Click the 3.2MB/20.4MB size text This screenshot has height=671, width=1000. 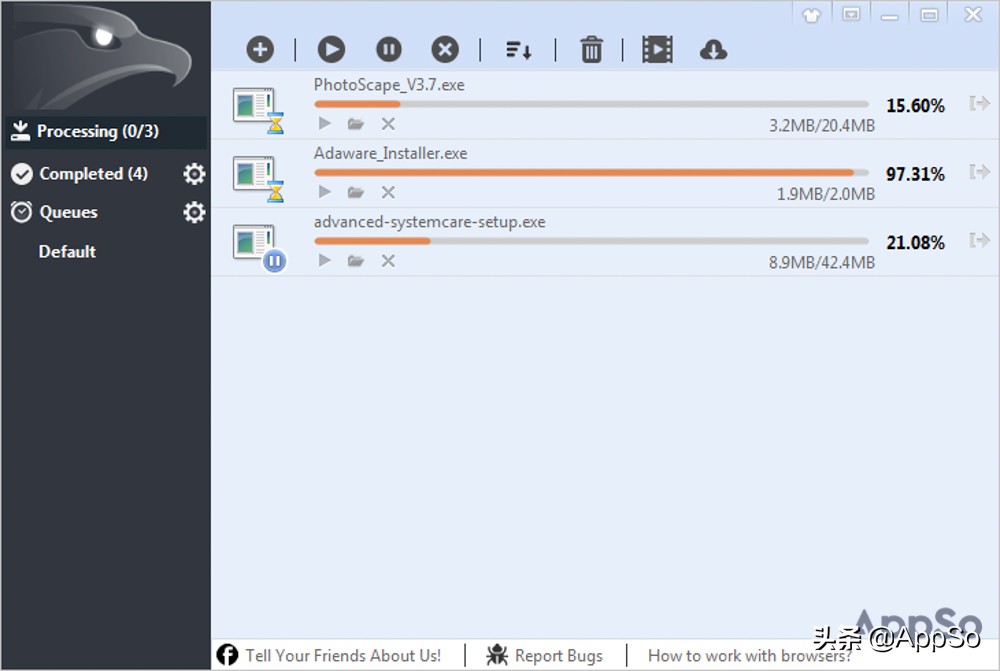click(821, 126)
